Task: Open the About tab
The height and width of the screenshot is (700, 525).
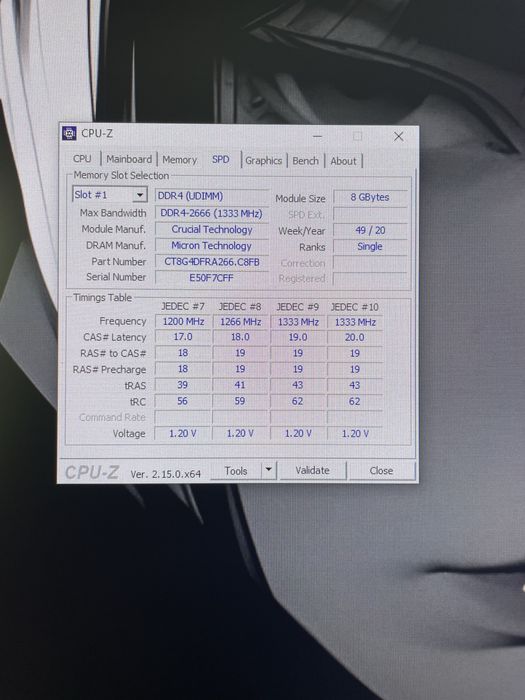Action: [x=343, y=161]
